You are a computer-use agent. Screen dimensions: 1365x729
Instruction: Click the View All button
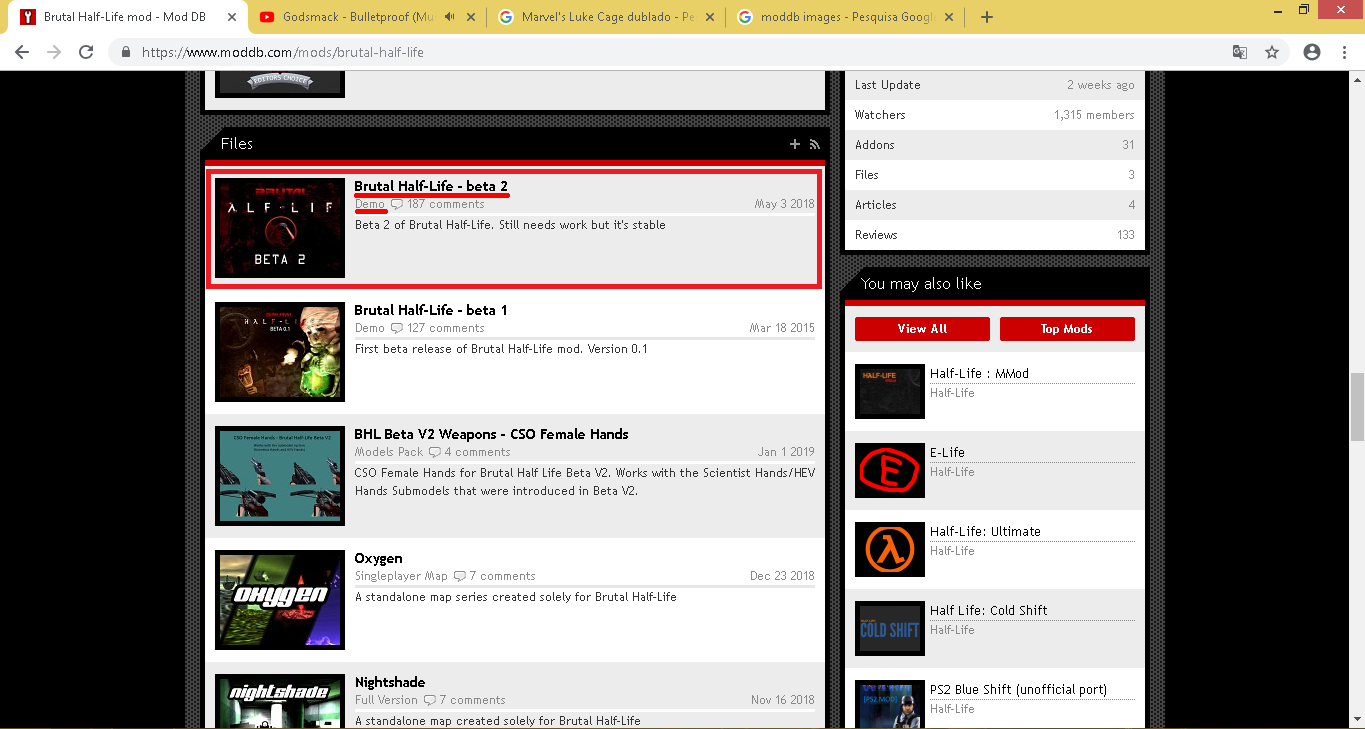(x=922, y=329)
